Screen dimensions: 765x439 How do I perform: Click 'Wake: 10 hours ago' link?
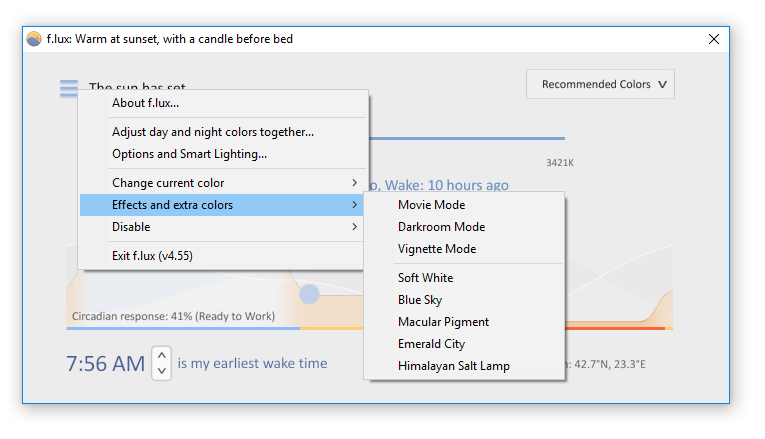(x=446, y=185)
